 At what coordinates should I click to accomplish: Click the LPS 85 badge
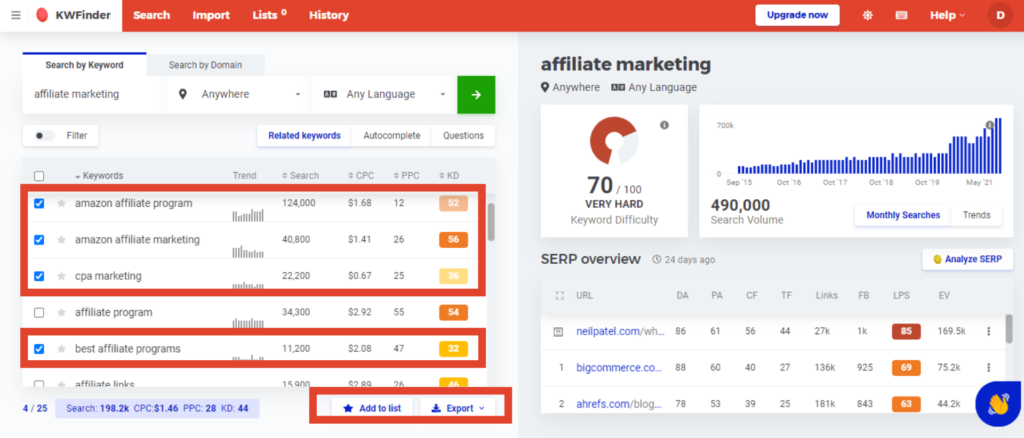click(906, 332)
